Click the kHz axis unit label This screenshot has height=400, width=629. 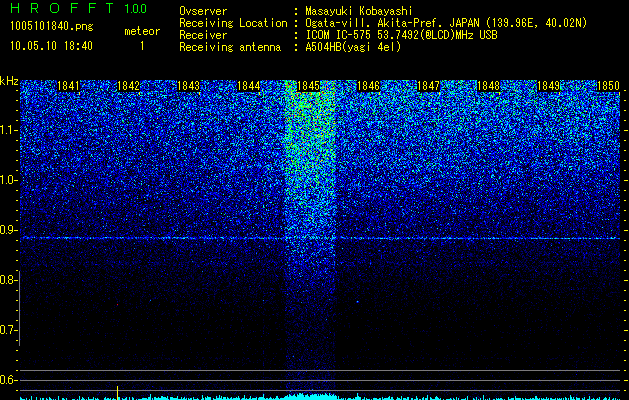(x=9, y=81)
